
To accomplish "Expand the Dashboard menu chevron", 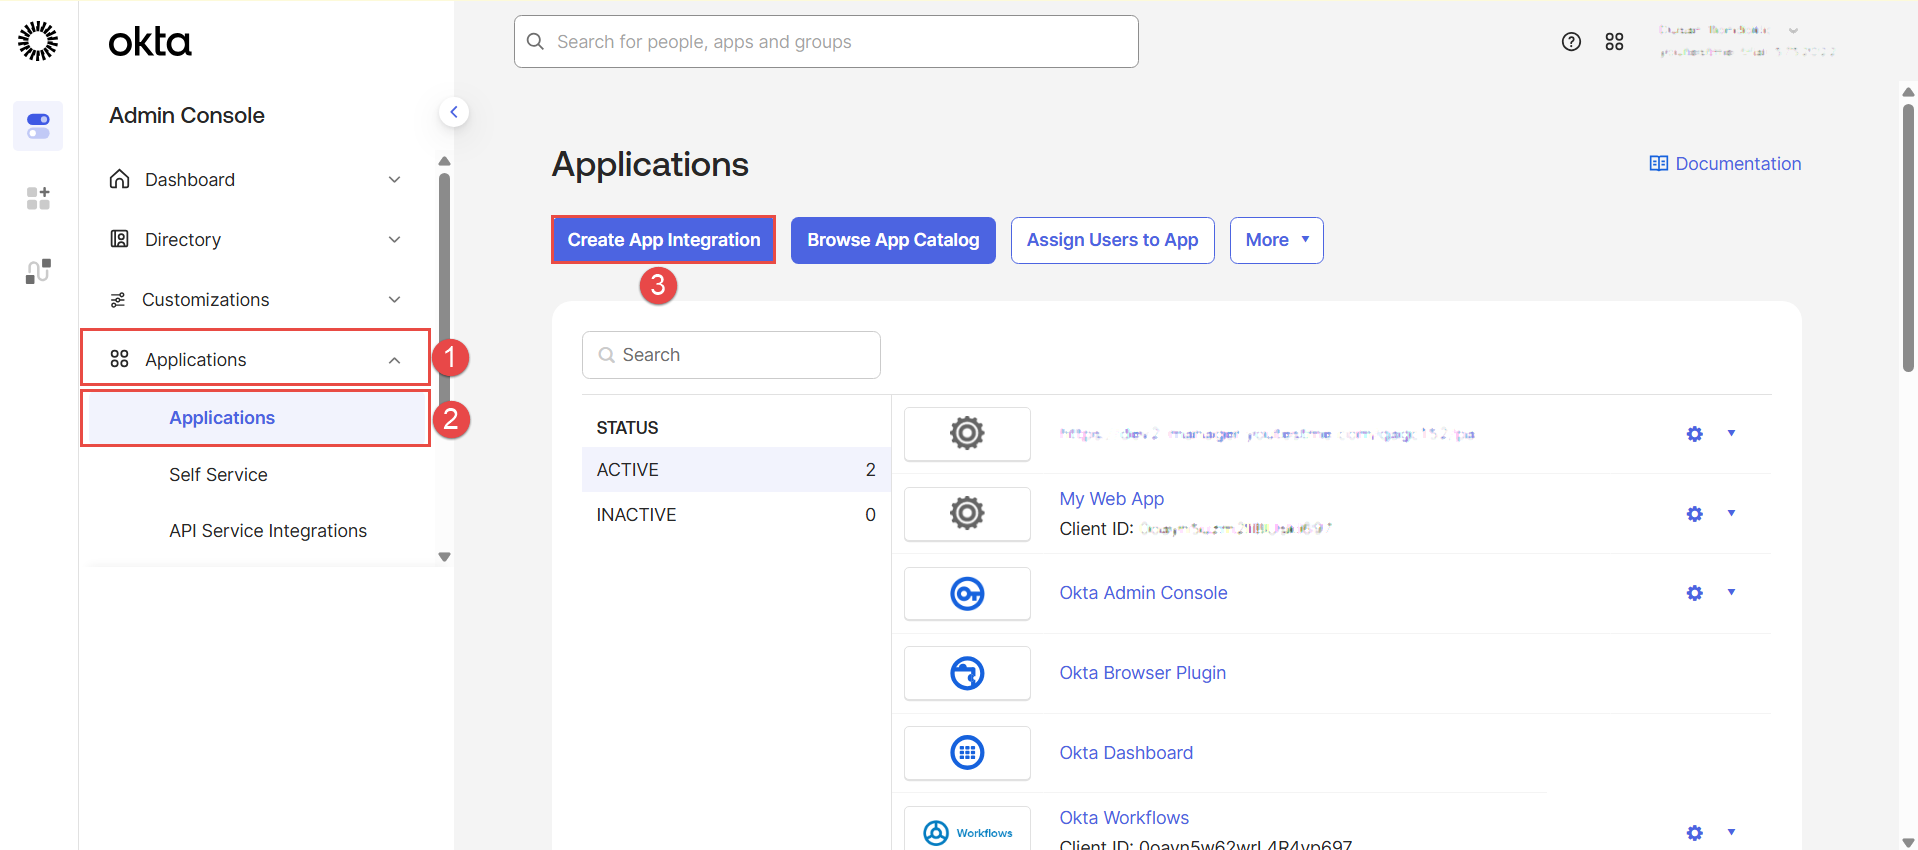I will pyautogui.click(x=394, y=180).
